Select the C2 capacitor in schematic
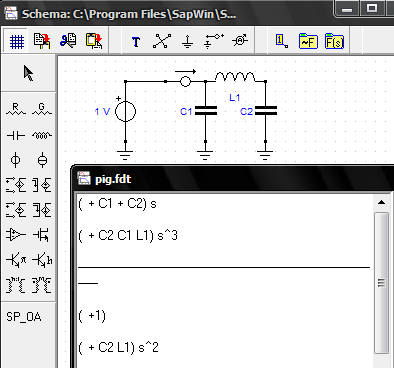The height and width of the screenshot is (368, 394). tap(266, 111)
